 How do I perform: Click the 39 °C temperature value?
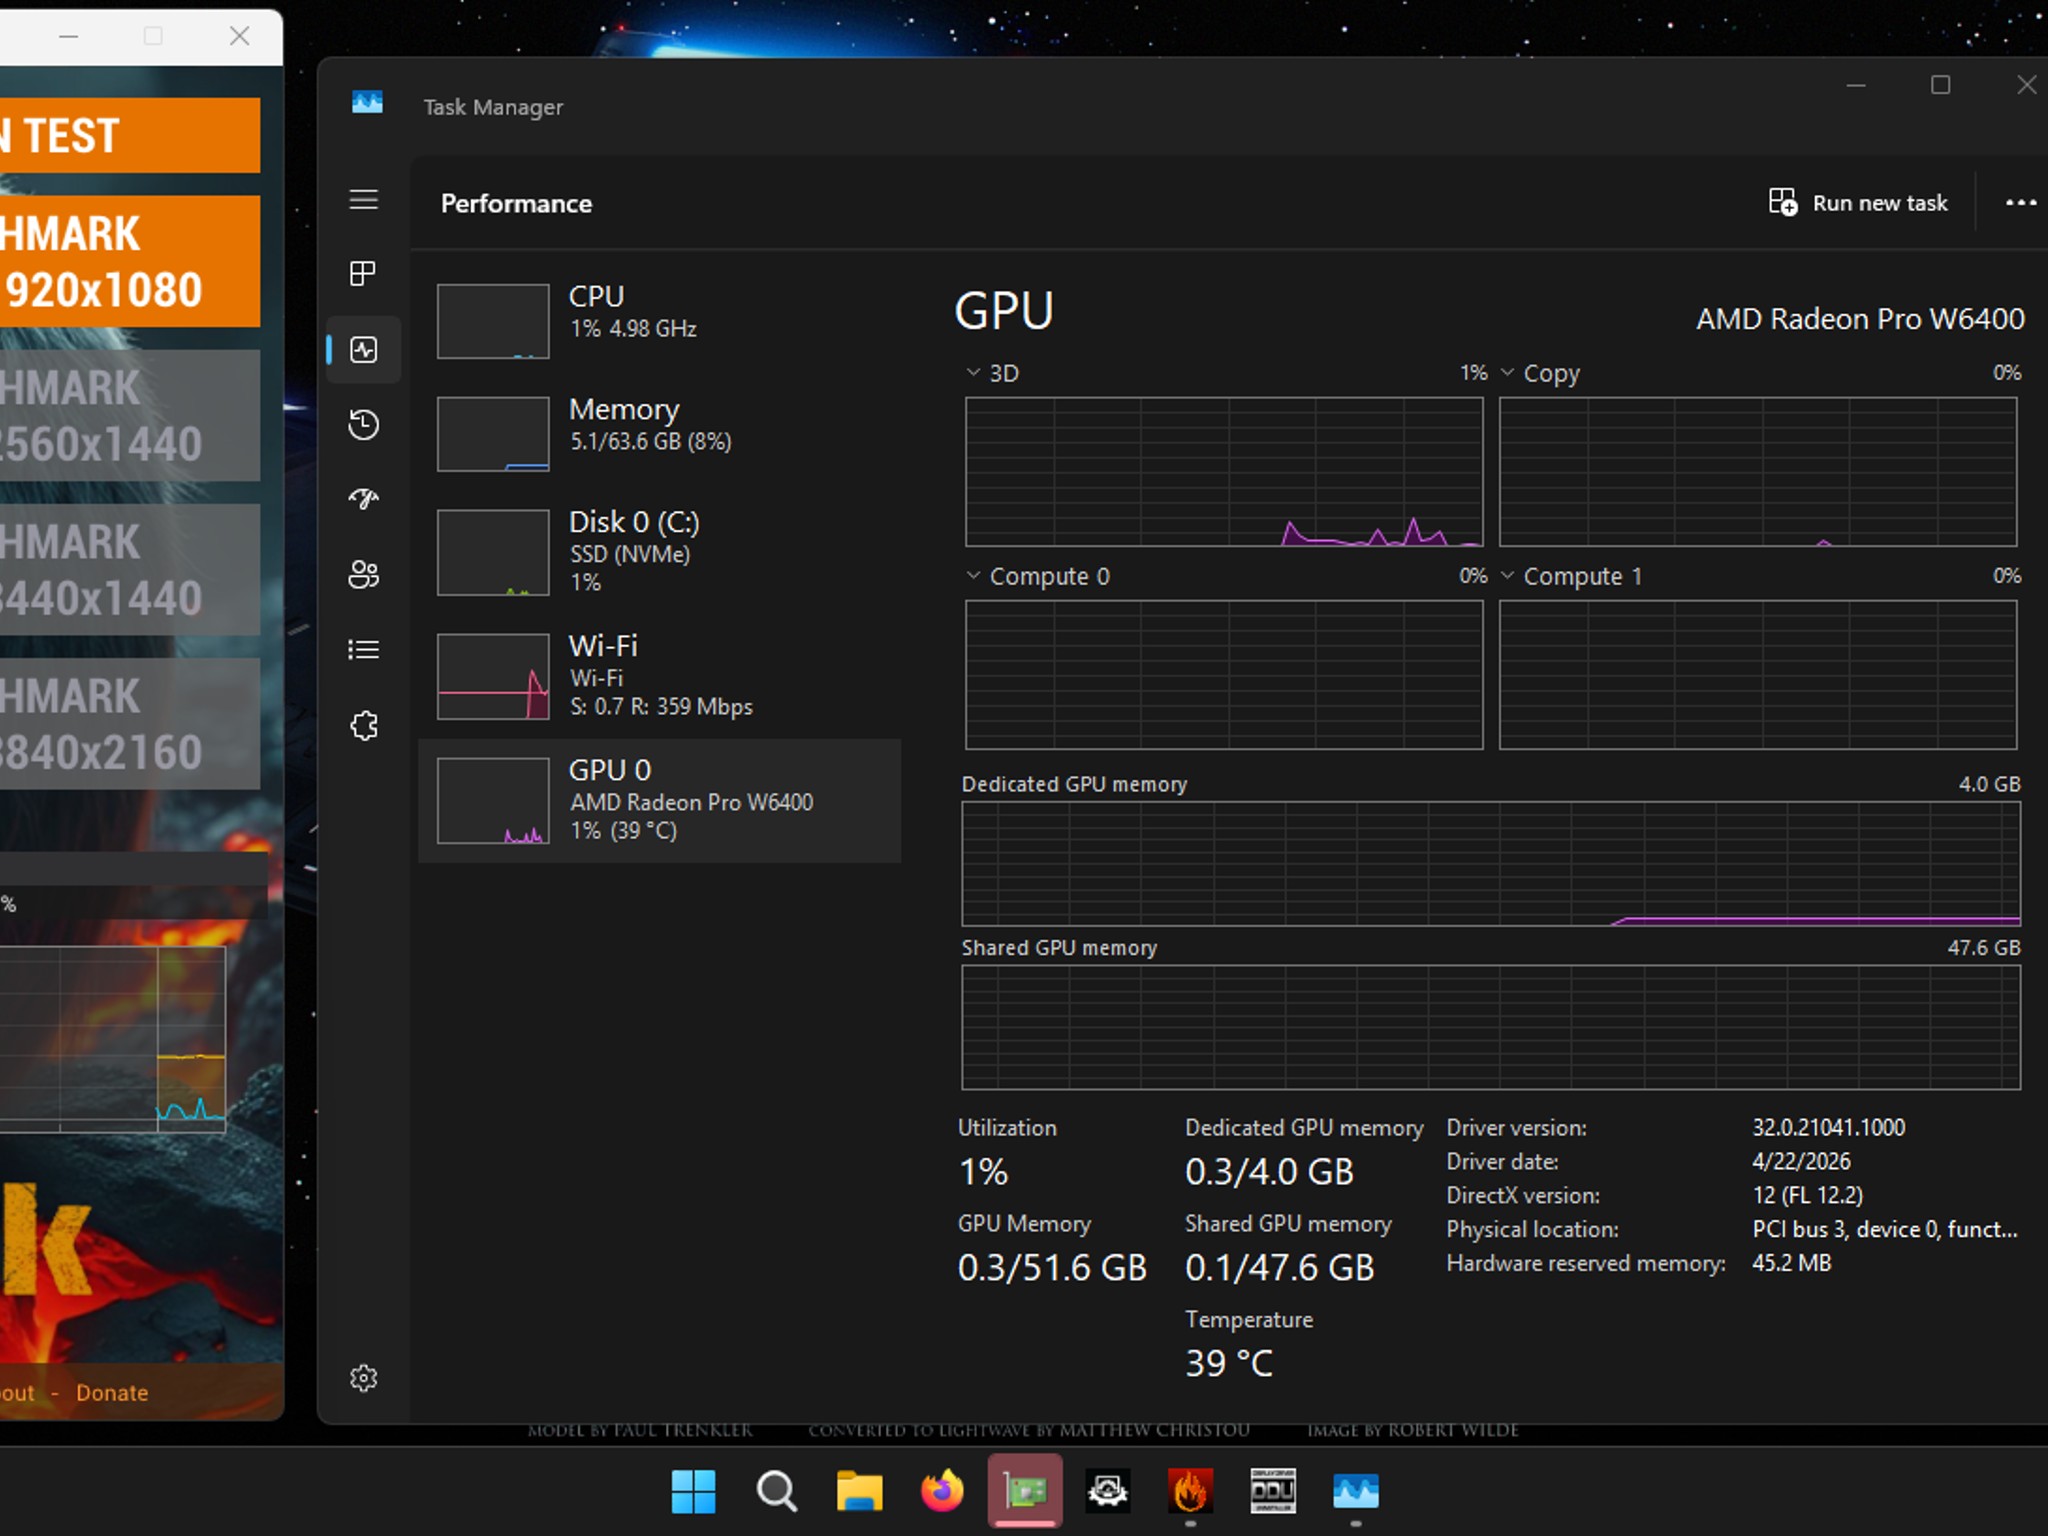[x=1229, y=1363]
